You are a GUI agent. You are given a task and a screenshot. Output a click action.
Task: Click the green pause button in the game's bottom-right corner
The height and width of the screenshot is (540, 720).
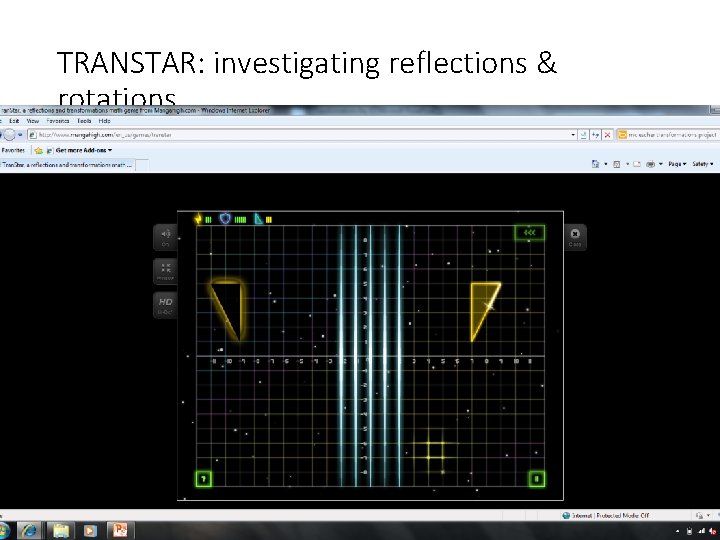pyautogui.click(x=536, y=479)
